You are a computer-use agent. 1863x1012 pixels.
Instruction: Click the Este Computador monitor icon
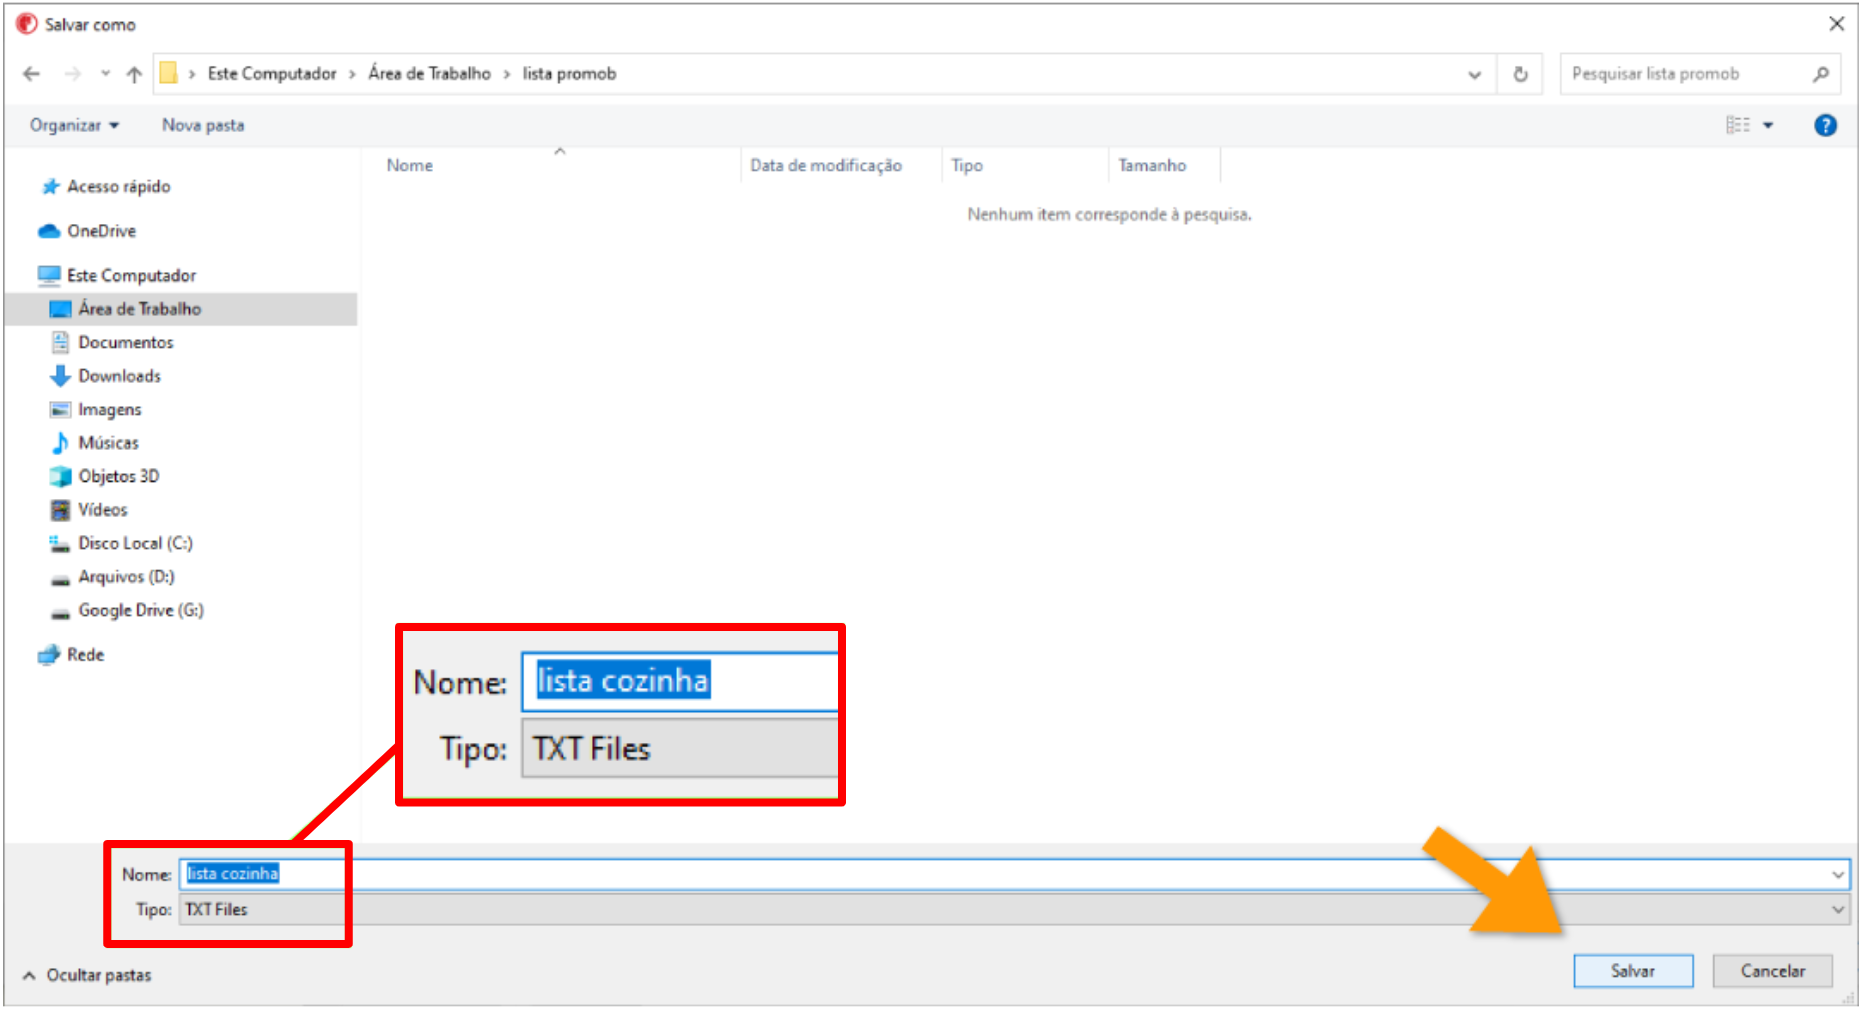click(x=49, y=275)
